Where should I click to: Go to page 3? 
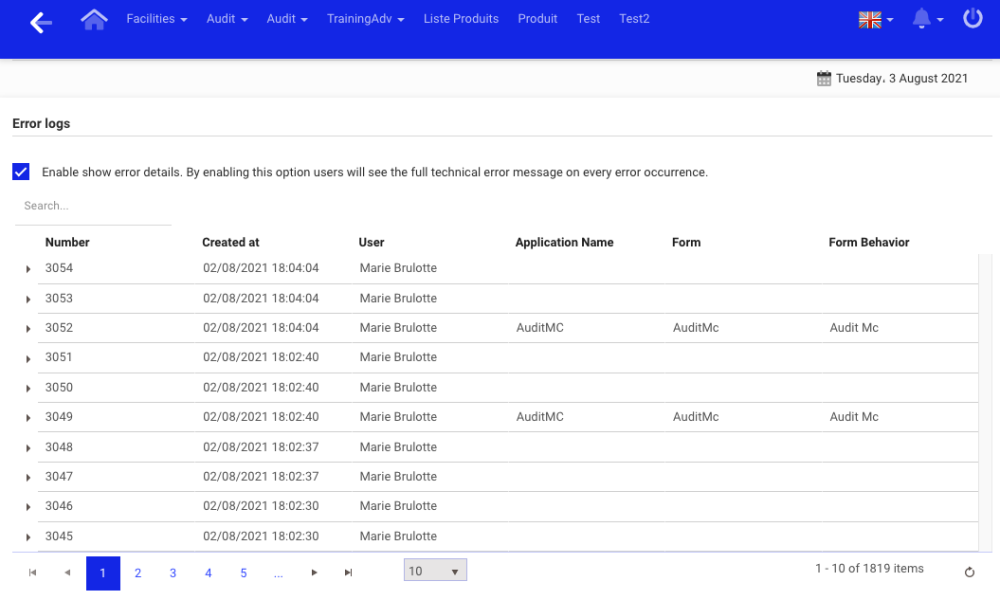click(173, 573)
